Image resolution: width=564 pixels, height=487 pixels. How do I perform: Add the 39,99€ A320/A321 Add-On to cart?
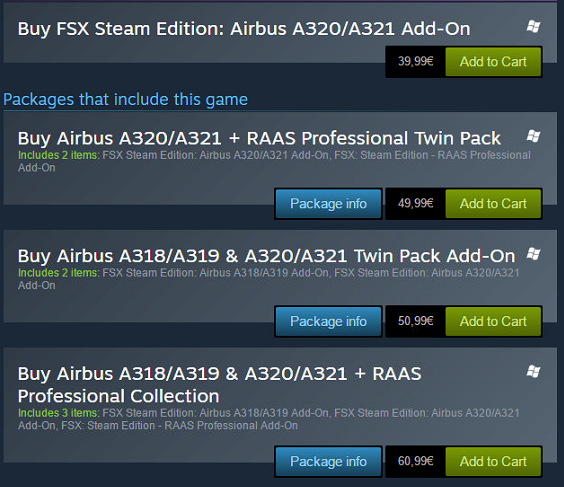493,62
